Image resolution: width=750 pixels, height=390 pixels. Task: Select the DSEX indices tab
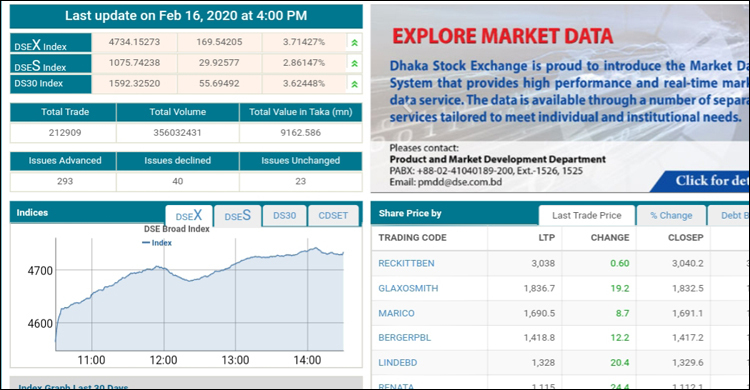[189, 216]
